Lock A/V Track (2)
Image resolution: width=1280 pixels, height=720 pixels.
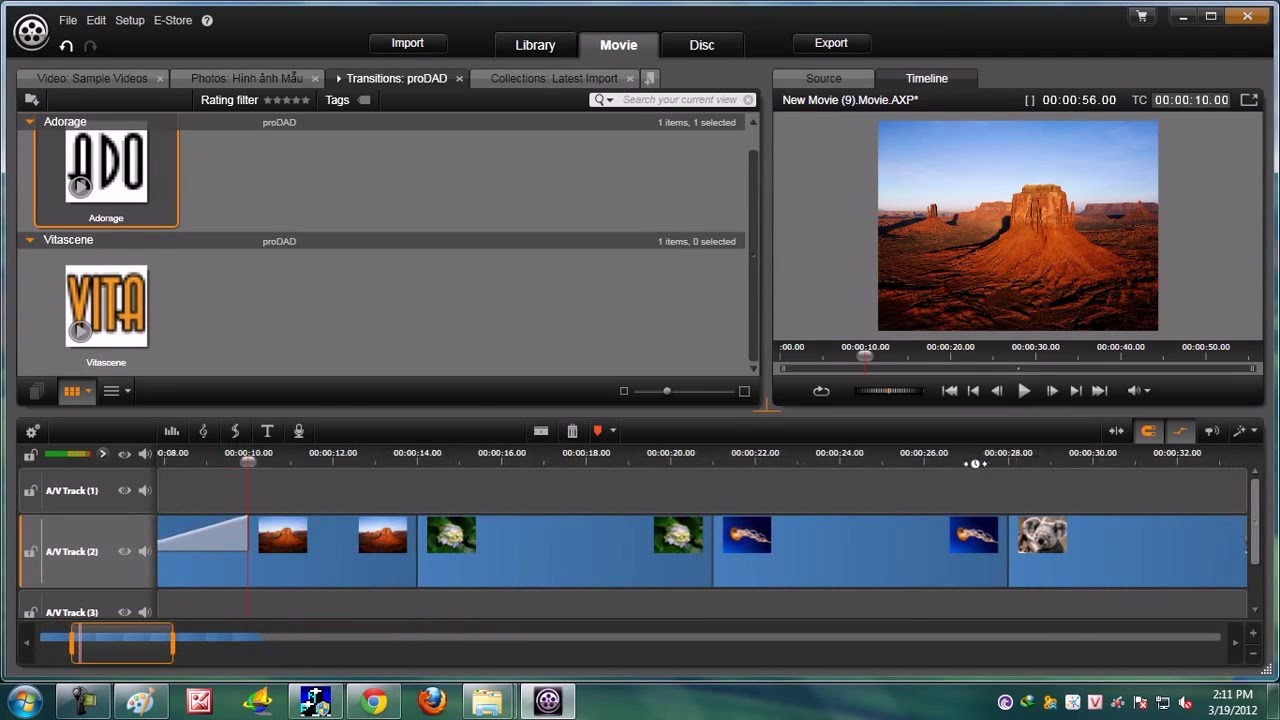tap(31, 551)
